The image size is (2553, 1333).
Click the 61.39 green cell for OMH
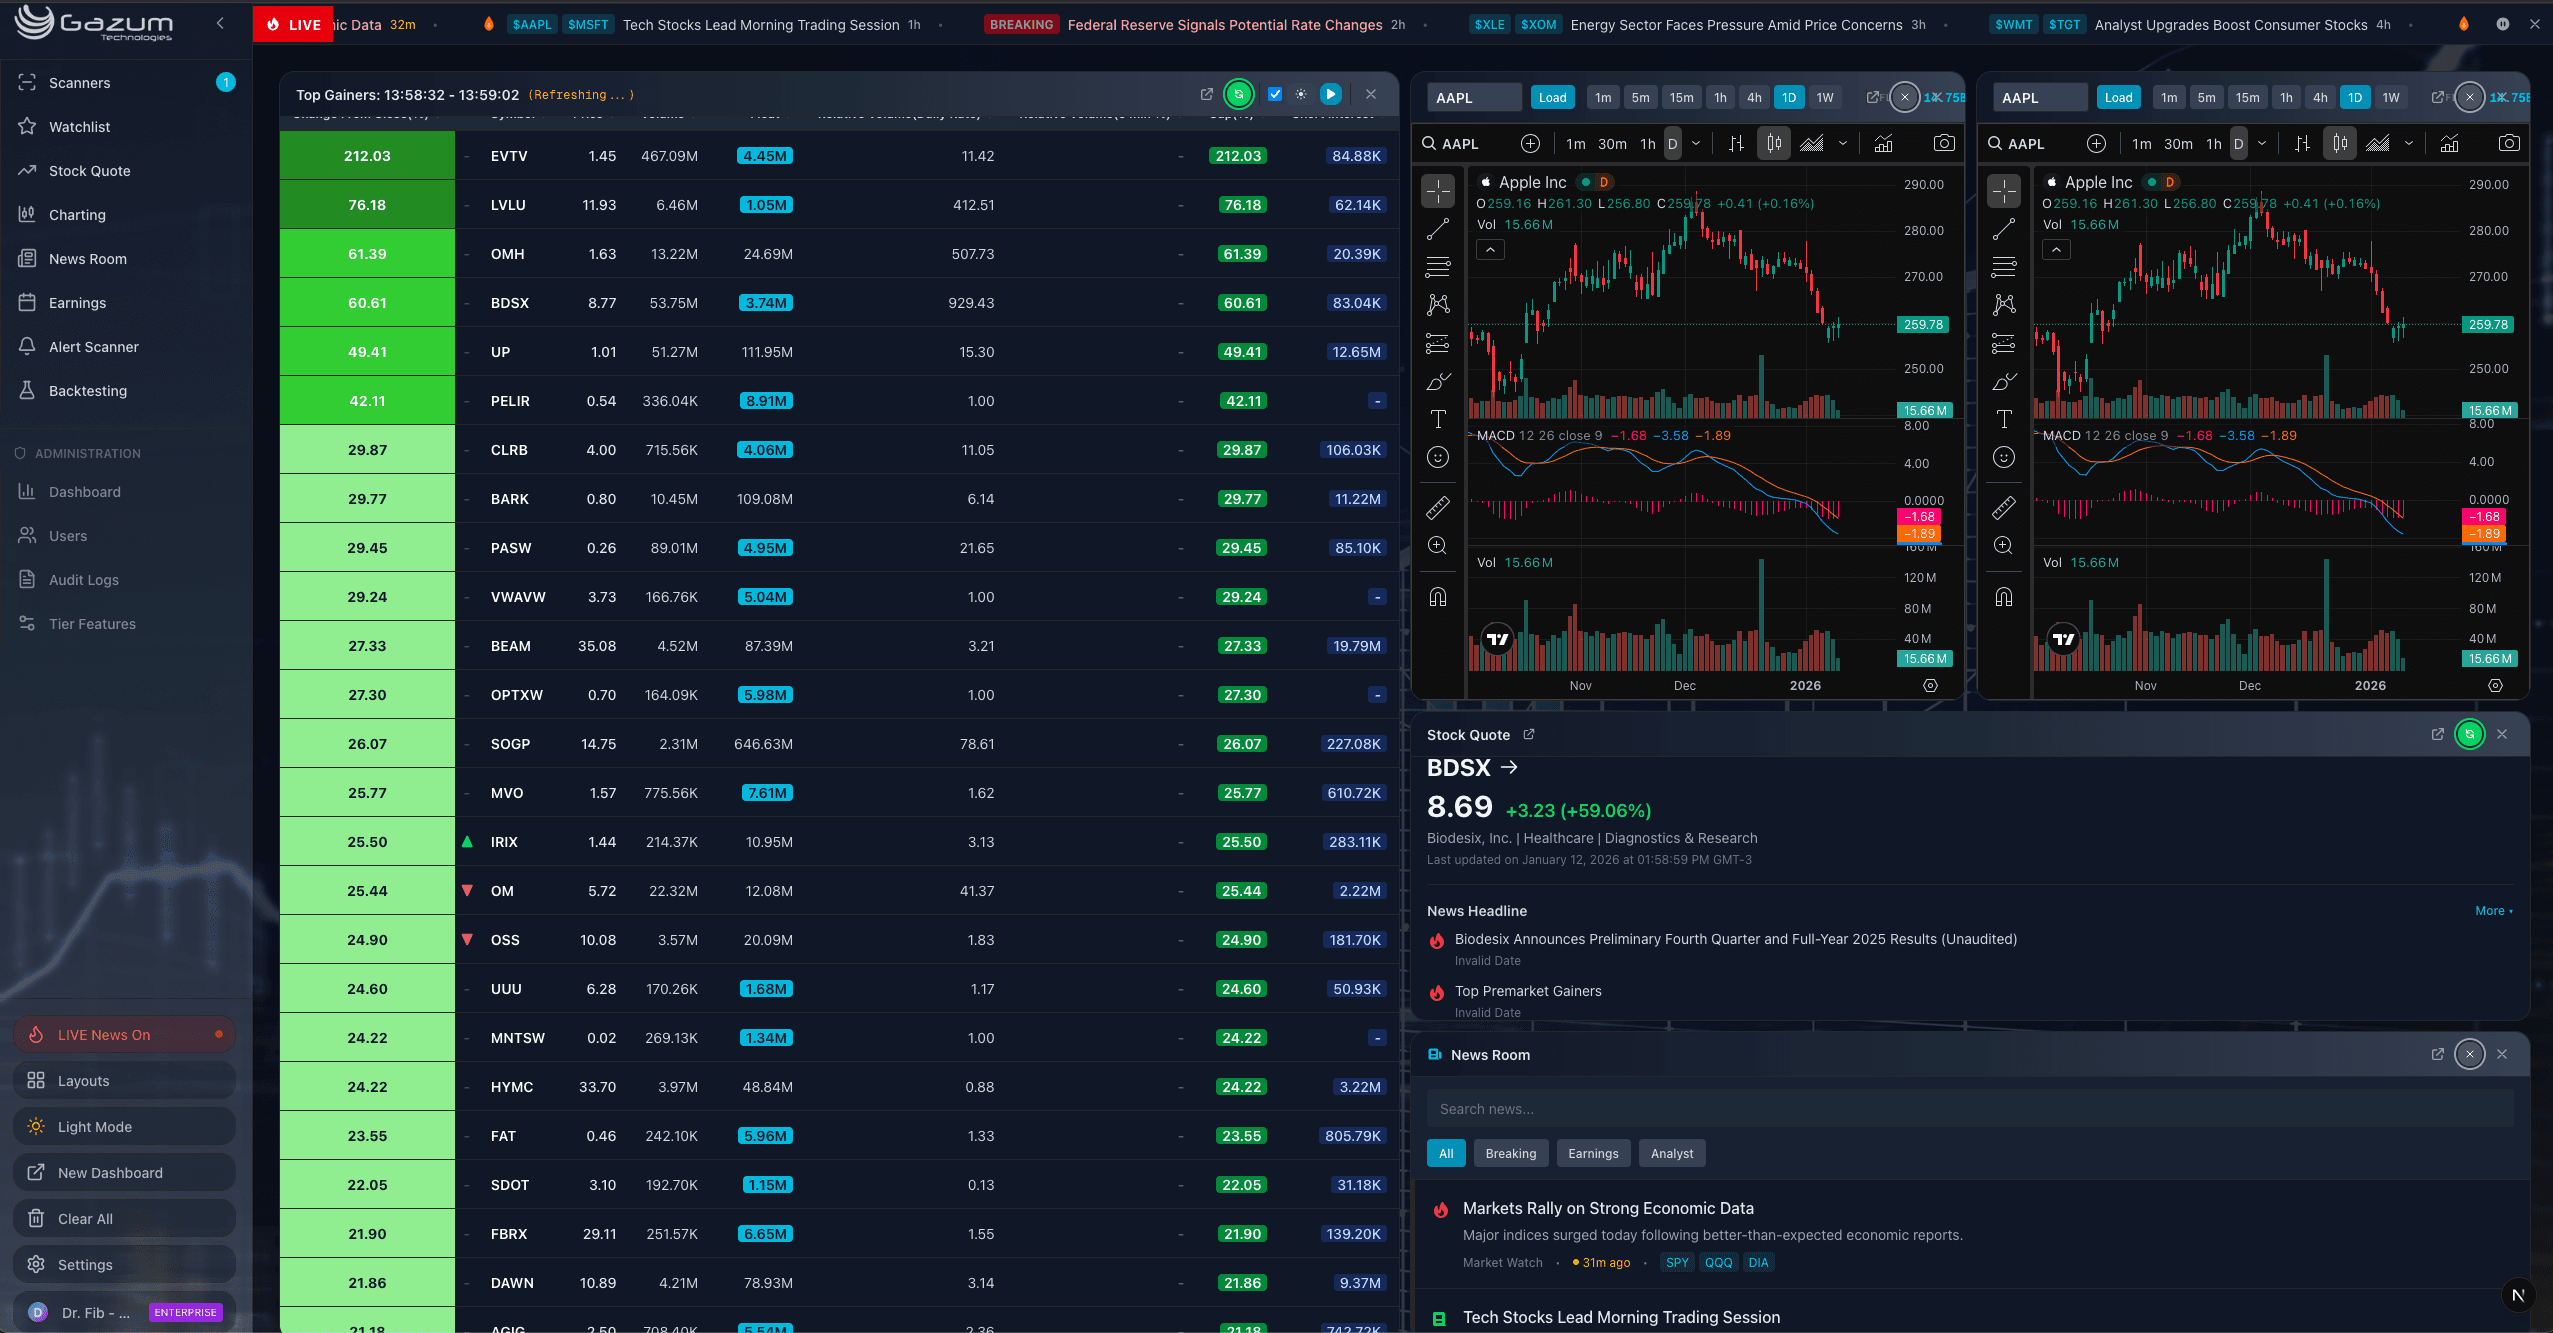tap(367, 253)
